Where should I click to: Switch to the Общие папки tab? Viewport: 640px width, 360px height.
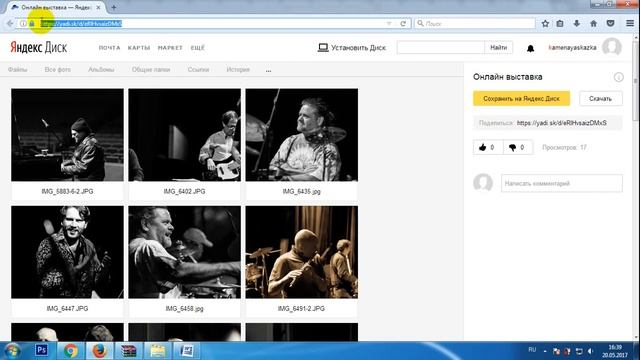[151, 70]
